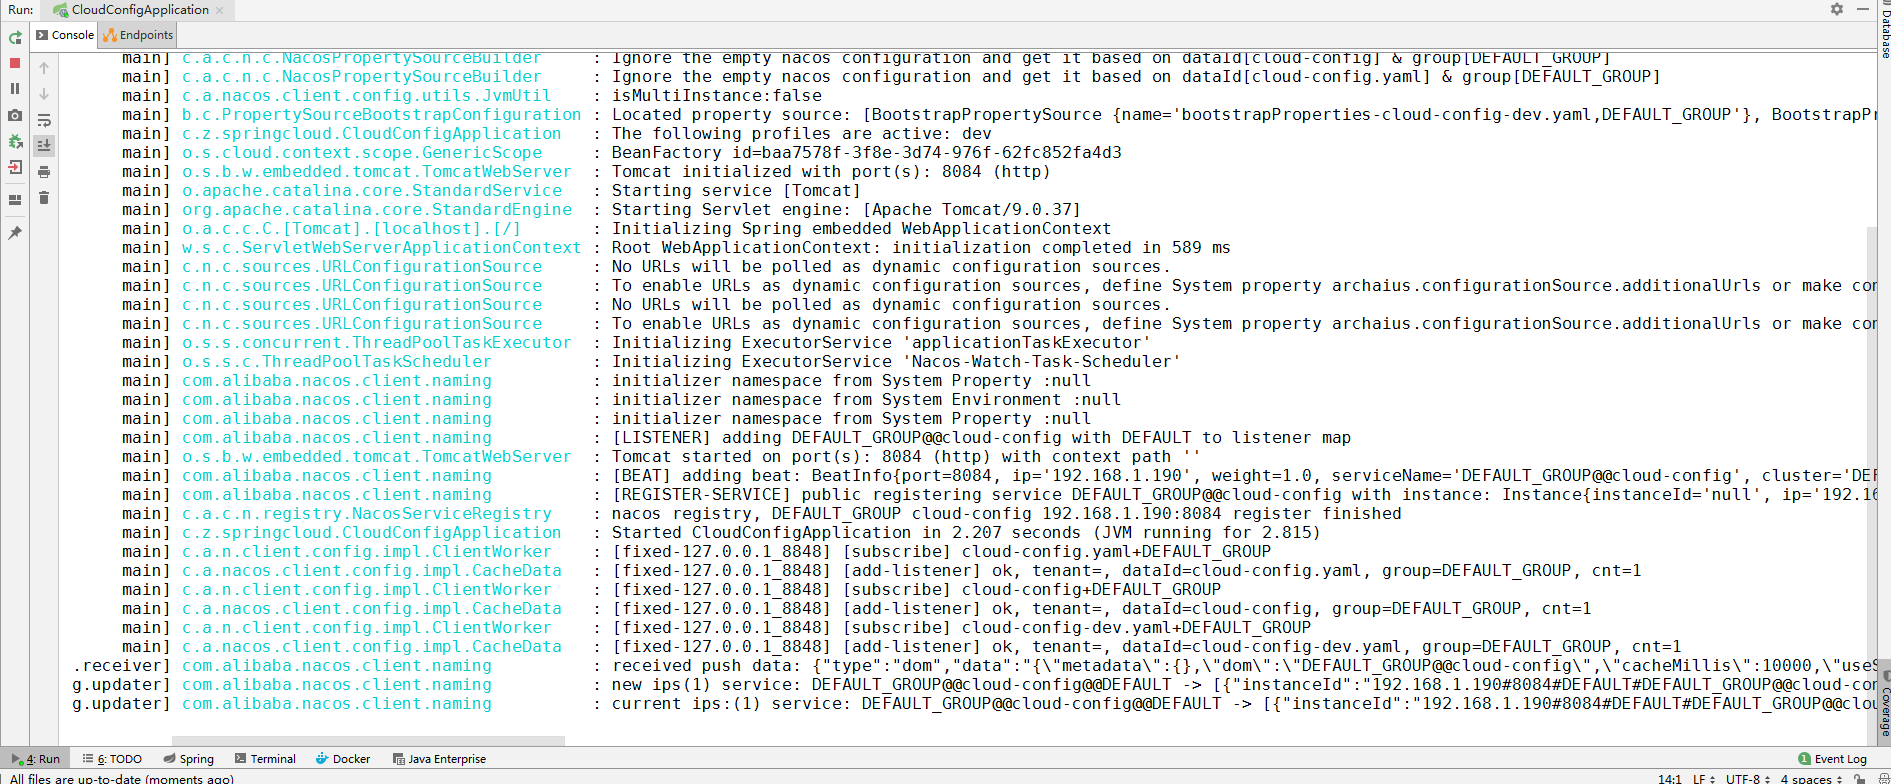
Task: Close the CloudConfigApplication run tab
Action: pos(220,10)
